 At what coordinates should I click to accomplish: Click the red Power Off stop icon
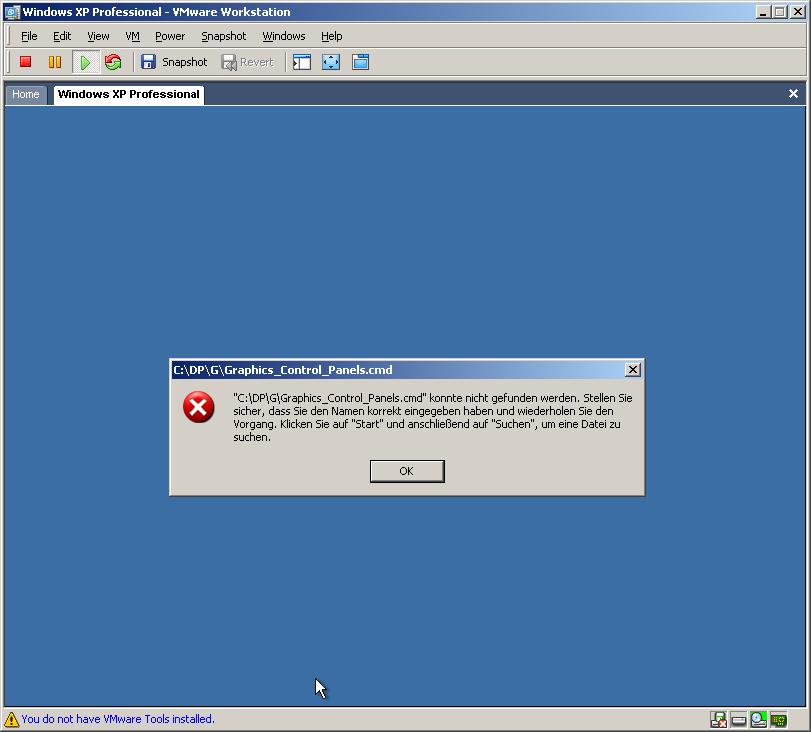click(x=25, y=62)
